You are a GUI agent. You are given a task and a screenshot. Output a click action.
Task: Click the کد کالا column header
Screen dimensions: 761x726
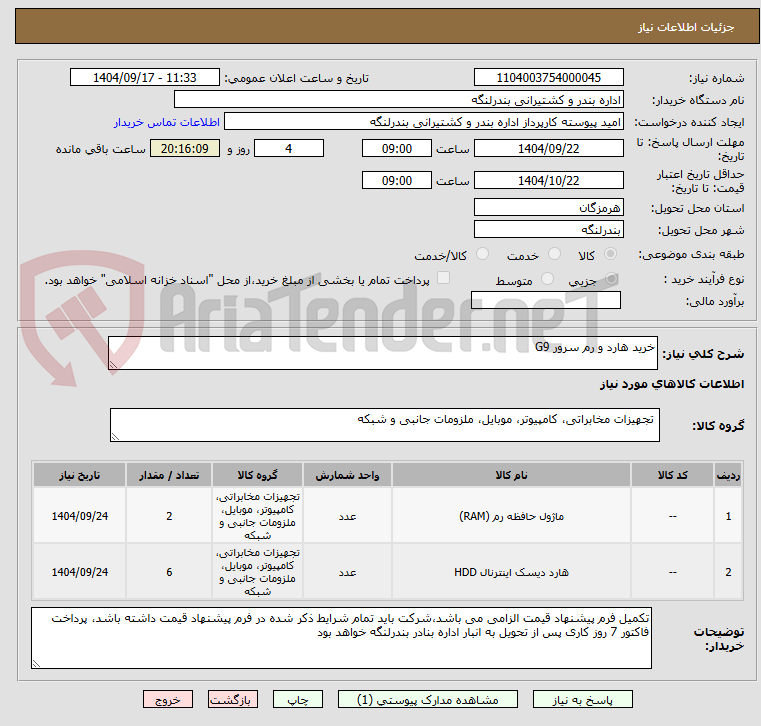672,475
